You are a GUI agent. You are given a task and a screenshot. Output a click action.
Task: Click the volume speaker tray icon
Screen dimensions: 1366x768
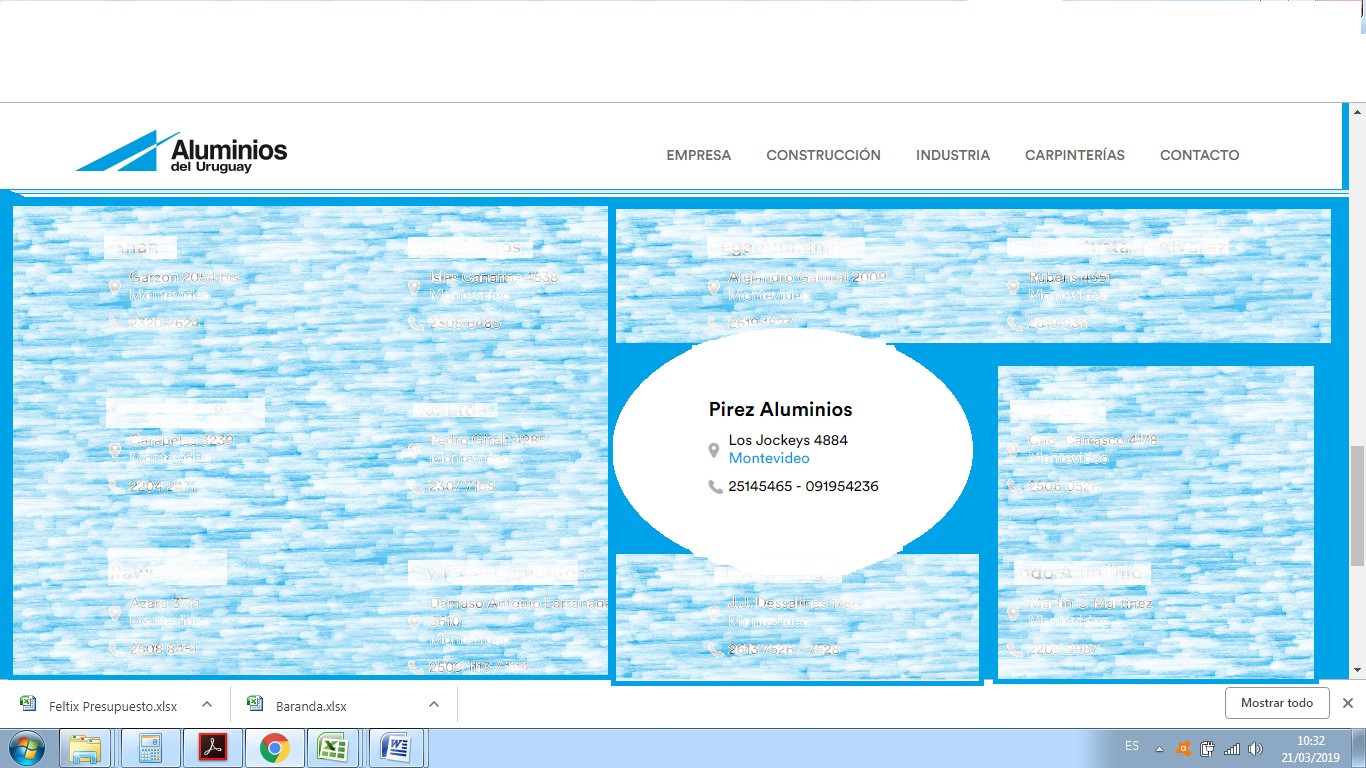pyautogui.click(x=1255, y=748)
